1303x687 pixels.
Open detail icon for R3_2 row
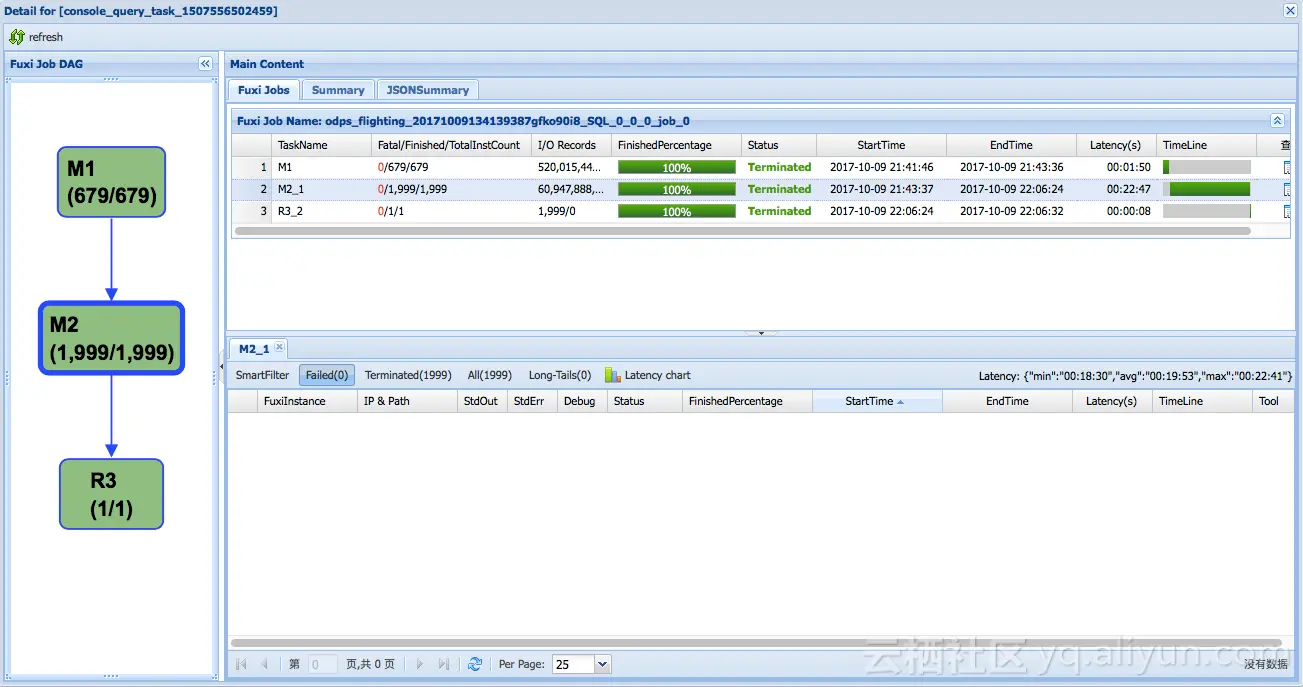pos(1287,212)
